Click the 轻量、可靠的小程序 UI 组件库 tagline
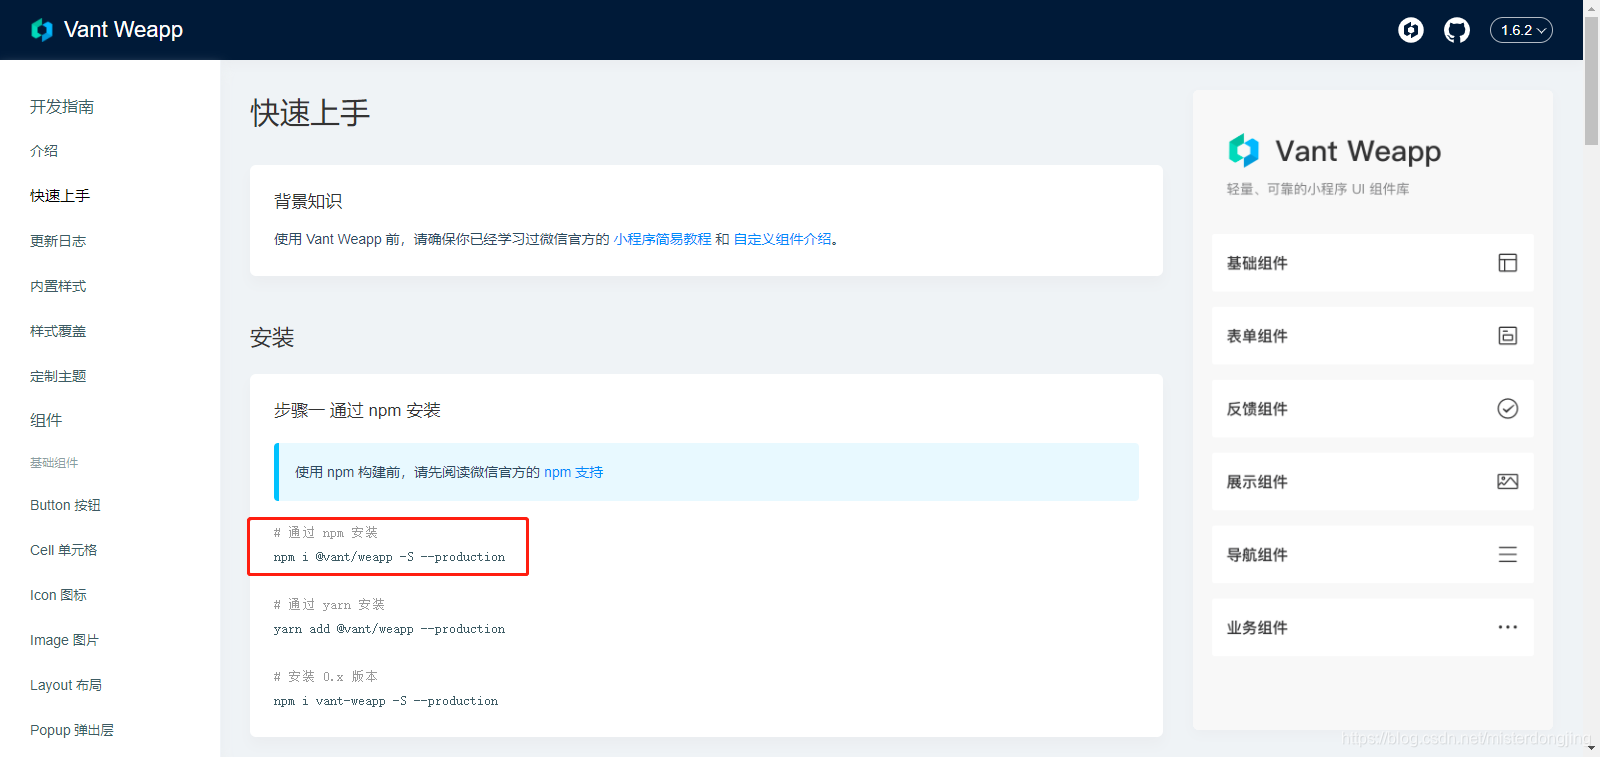 1318,189
